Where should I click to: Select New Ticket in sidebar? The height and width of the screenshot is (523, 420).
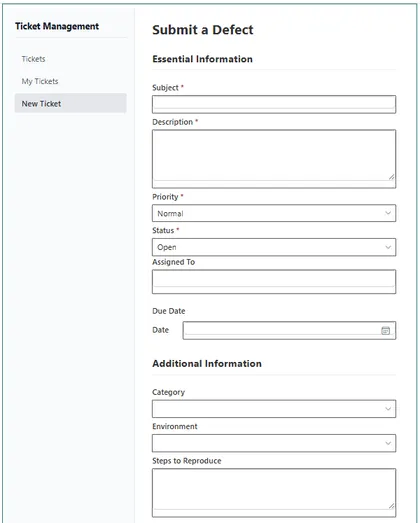click(x=70, y=103)
